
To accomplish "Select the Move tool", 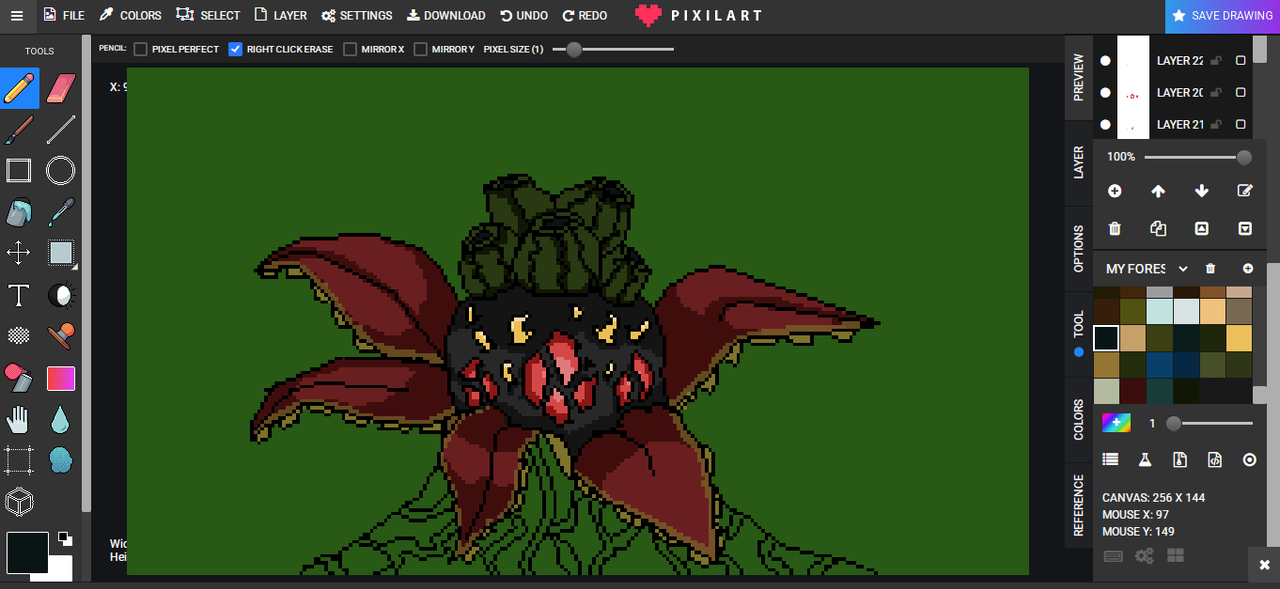I will (19, 253).
